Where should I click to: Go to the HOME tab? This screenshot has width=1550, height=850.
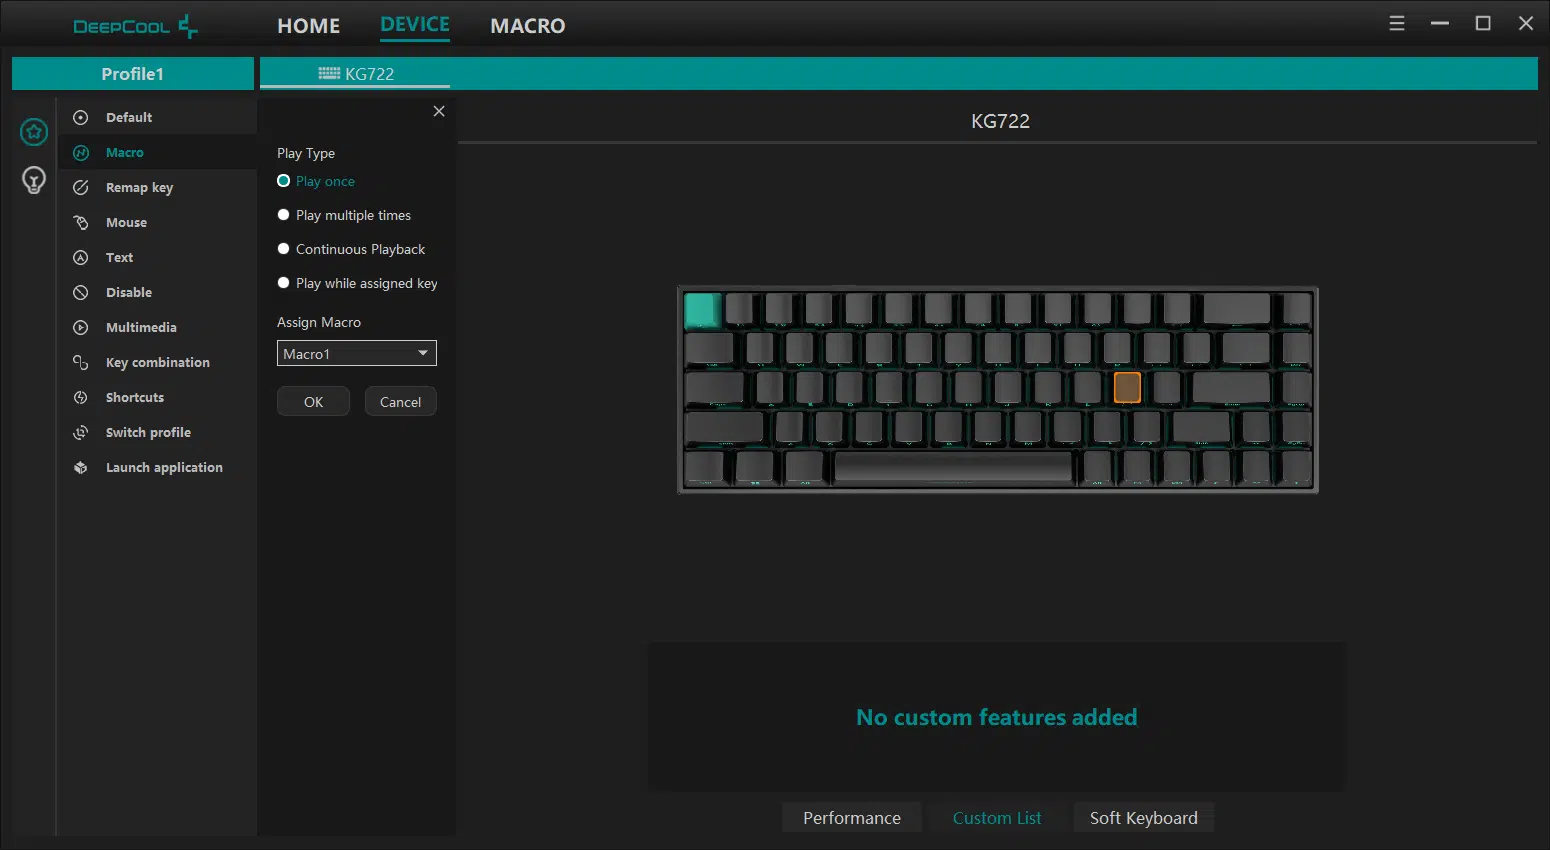click(309, 26)
